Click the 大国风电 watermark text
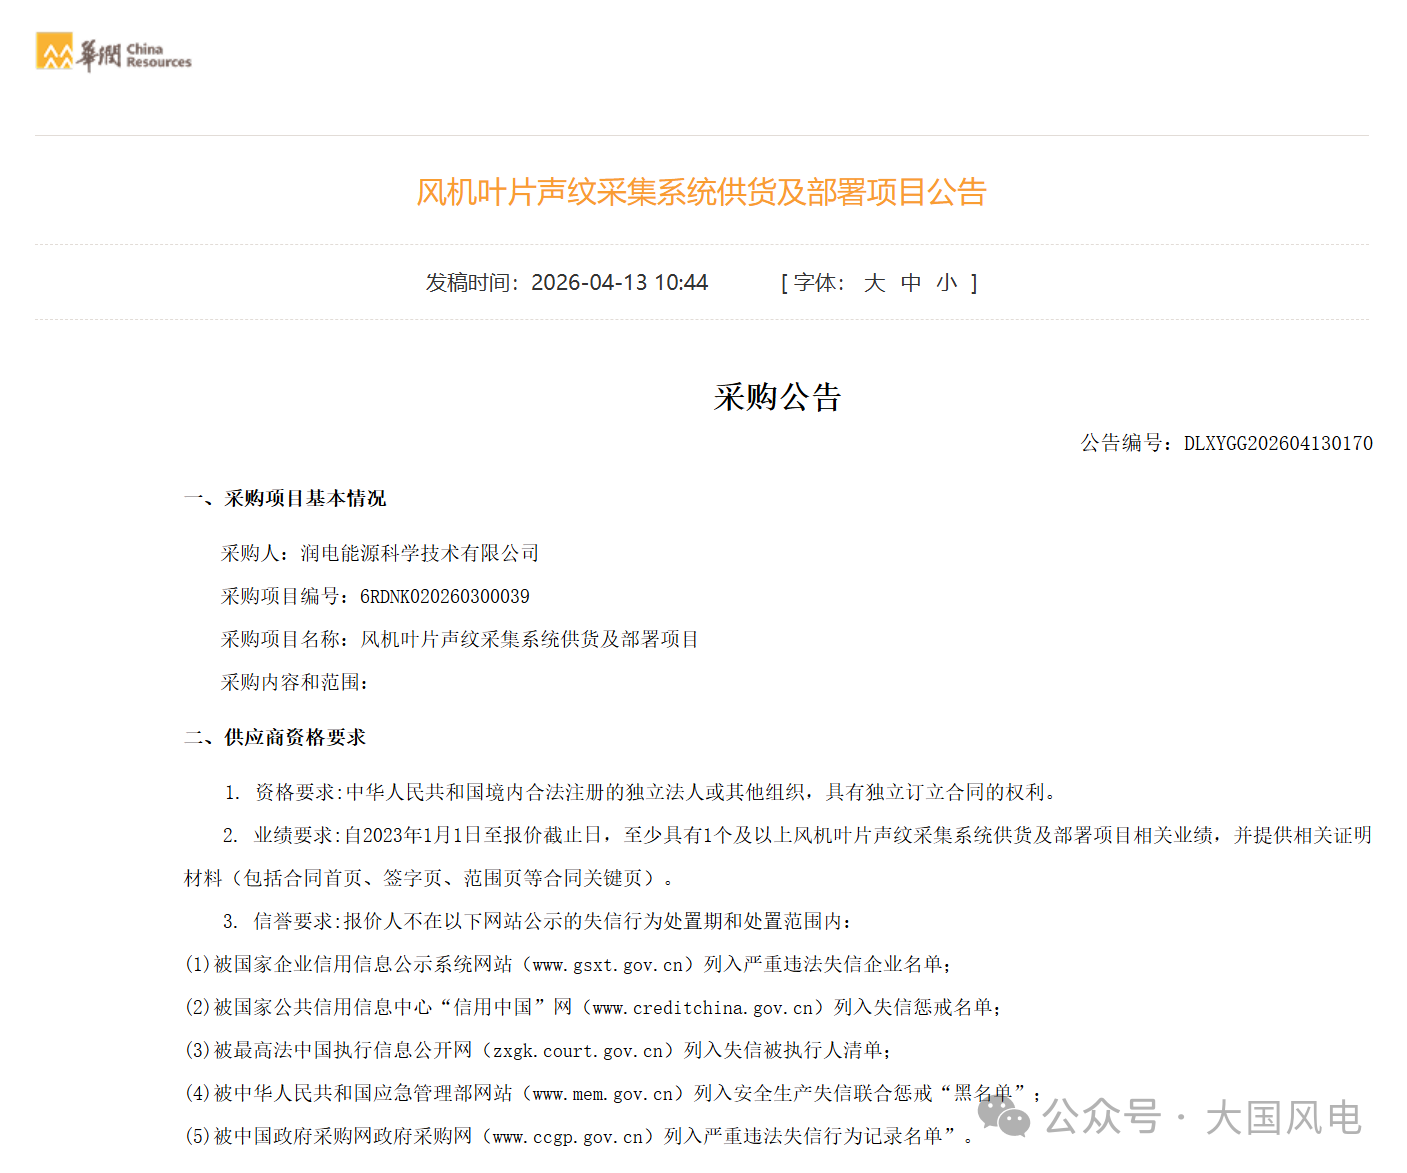1407x1173 pixels. pos(1283,1118)
